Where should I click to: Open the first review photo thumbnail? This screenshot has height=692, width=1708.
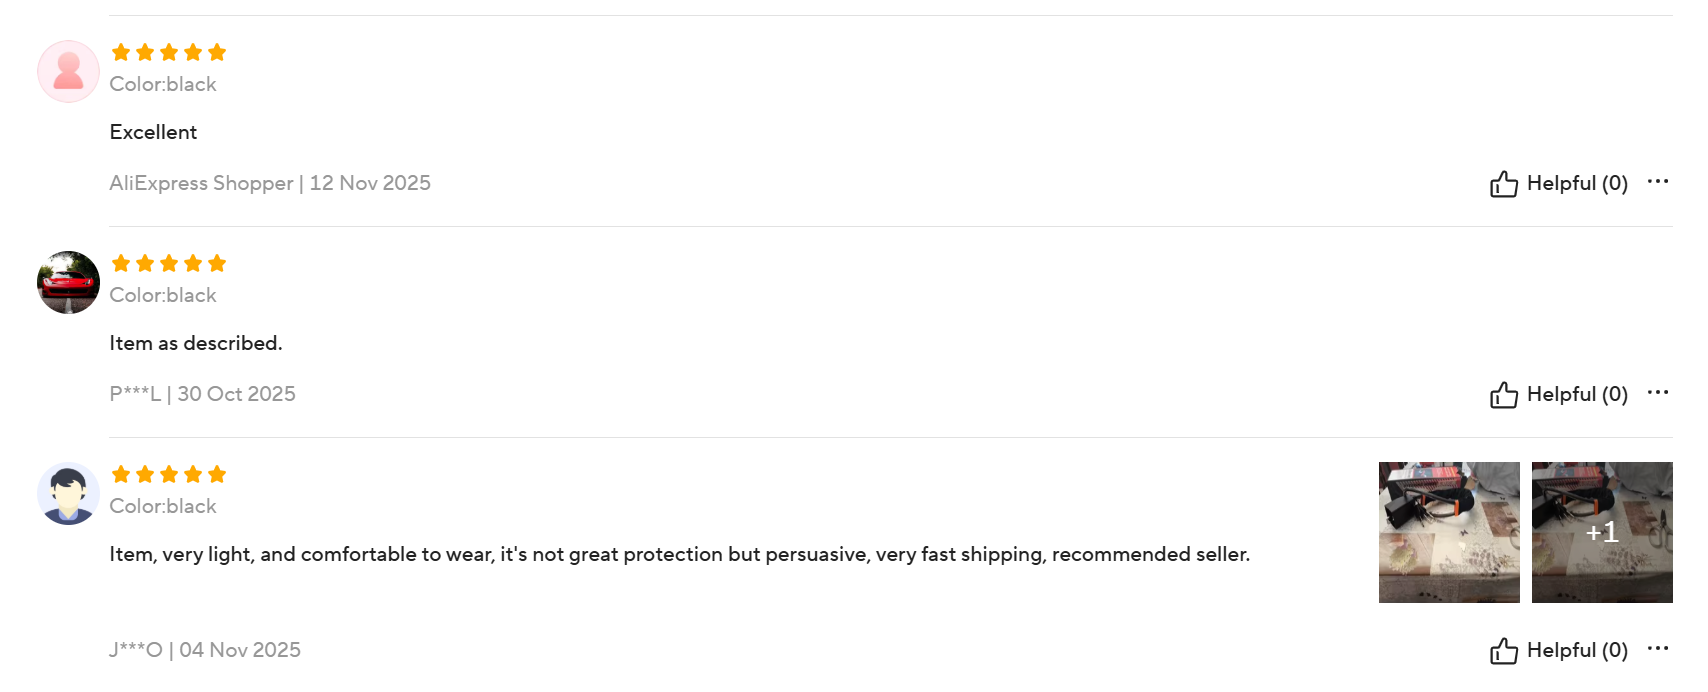point(1449,532)
